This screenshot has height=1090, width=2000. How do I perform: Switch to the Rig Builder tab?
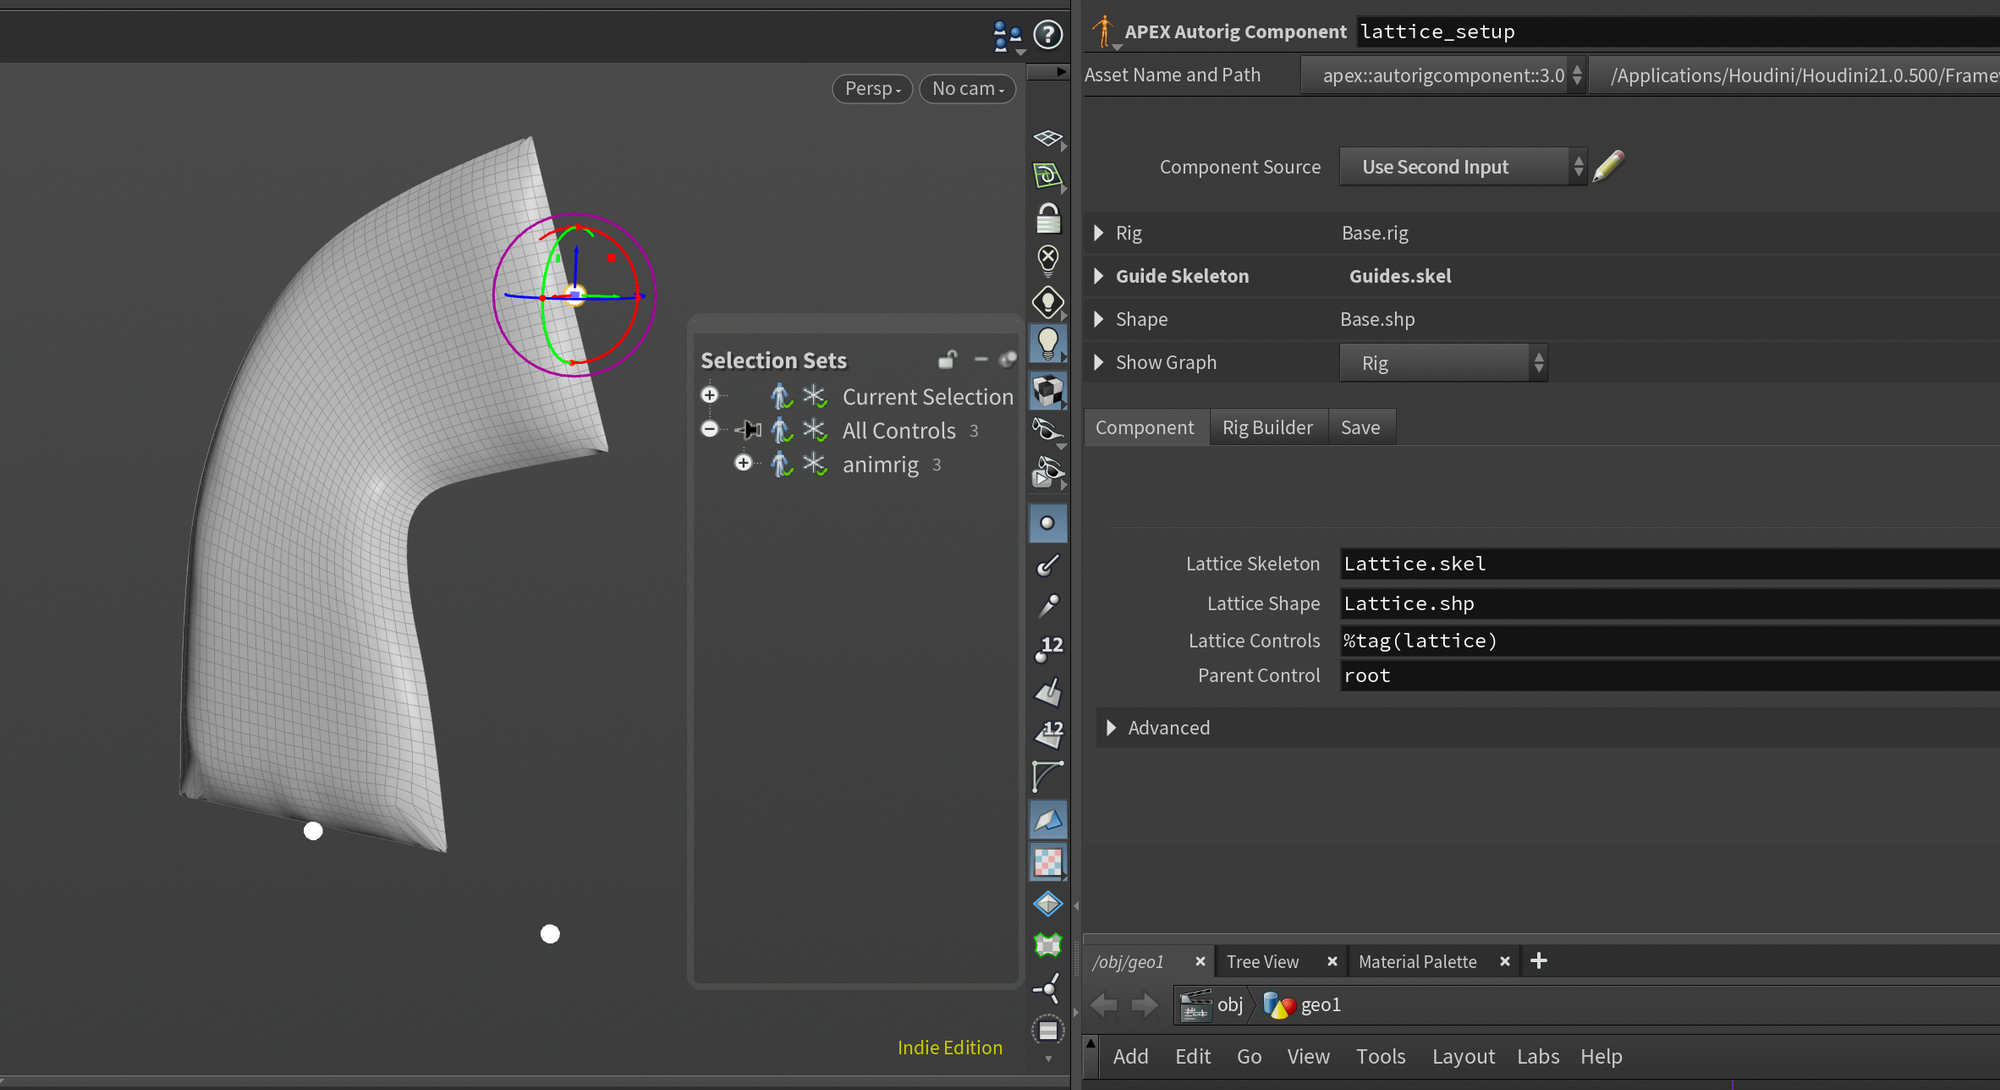click(x=1267, y=427)
